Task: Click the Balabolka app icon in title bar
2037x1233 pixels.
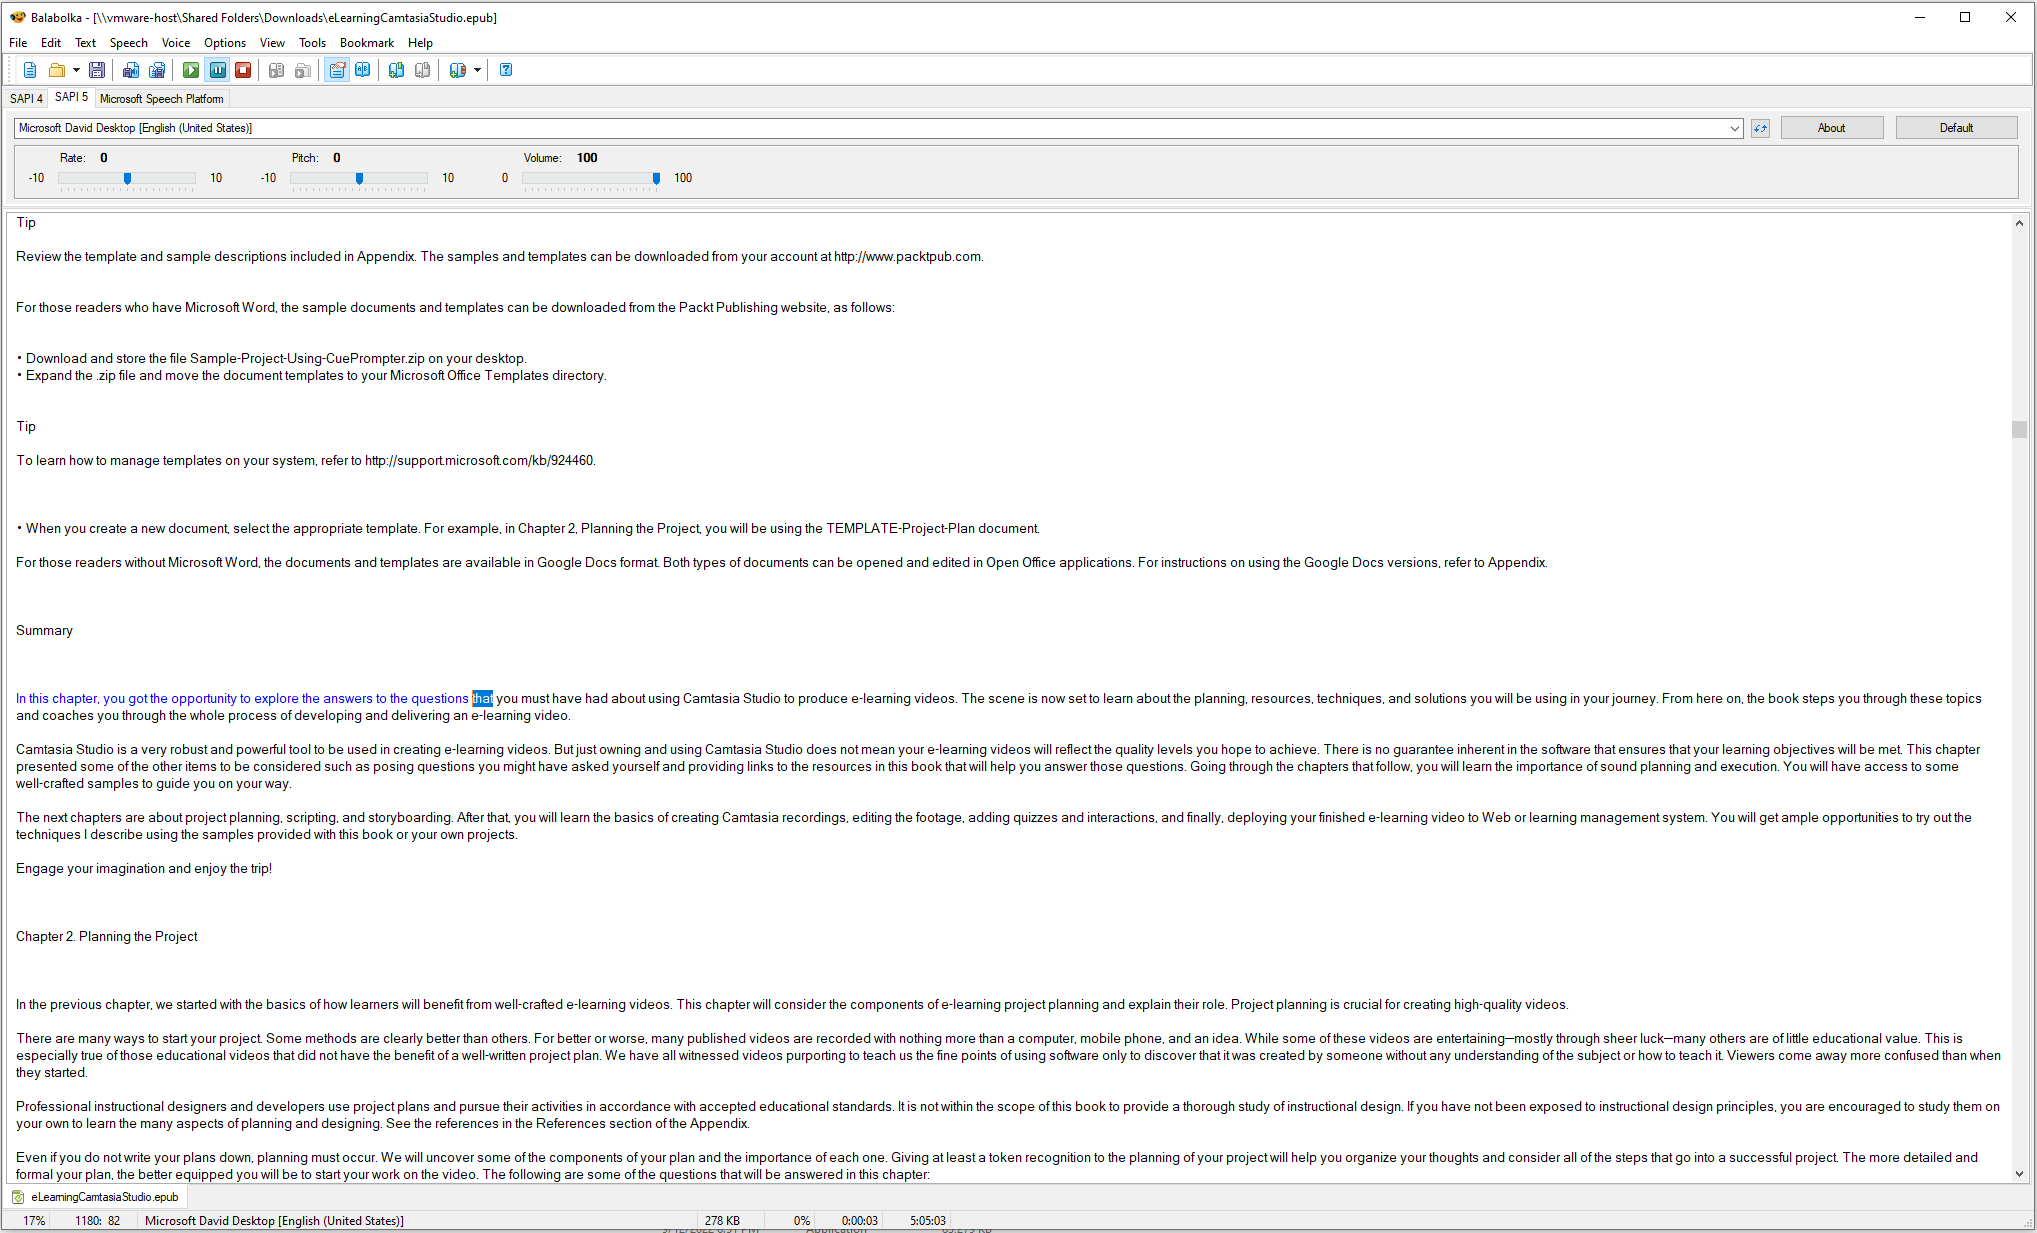Action: coord(17,17)
